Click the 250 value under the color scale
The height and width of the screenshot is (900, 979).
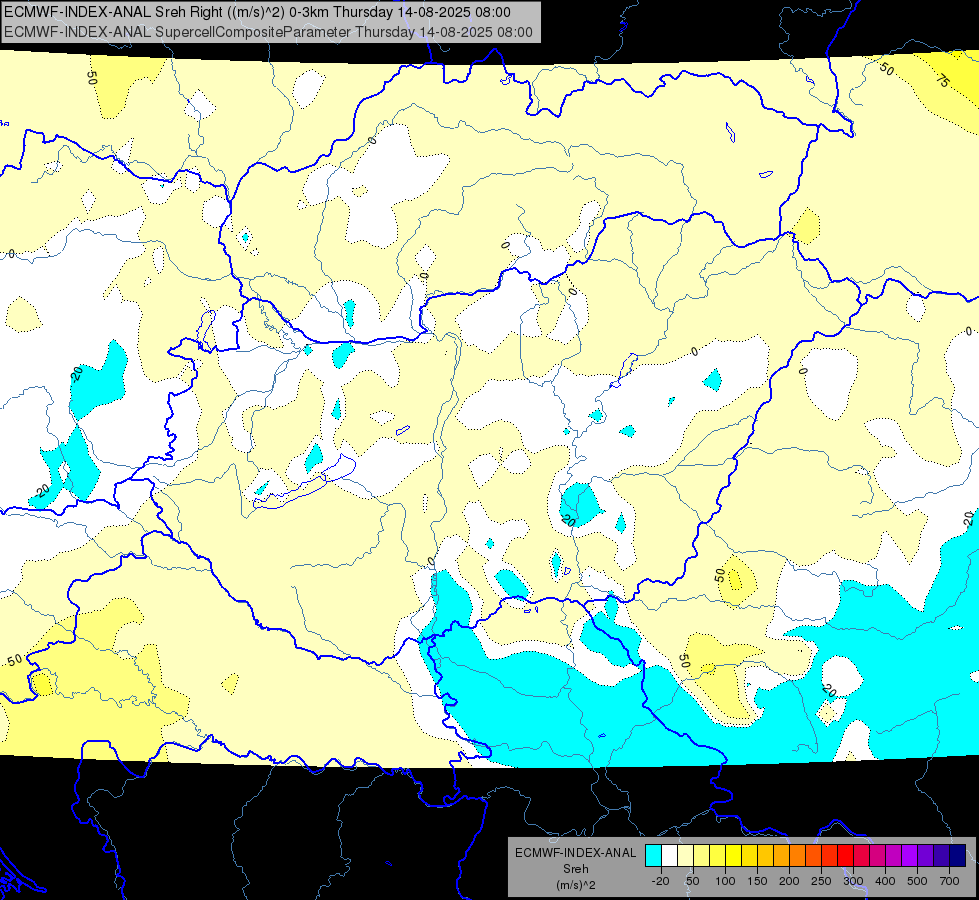[821, 881]
